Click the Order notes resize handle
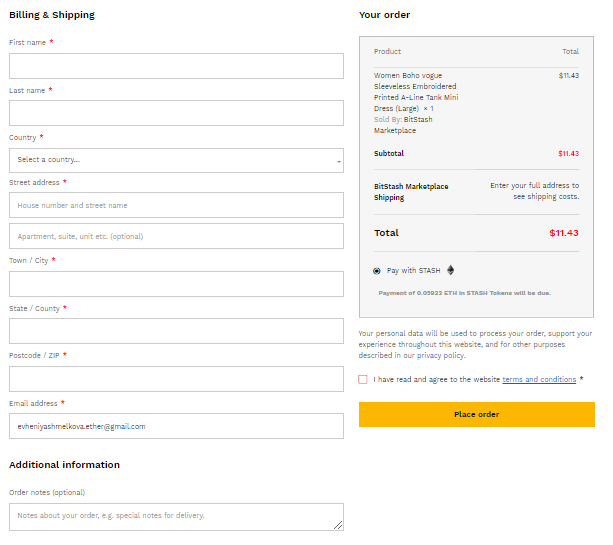 coord(338,525)
